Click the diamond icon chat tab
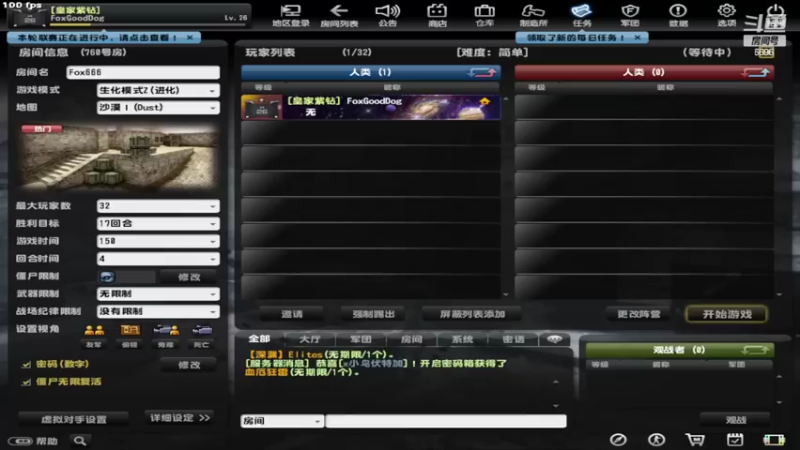This screenshot has height=450, width=800. [555, 339]
